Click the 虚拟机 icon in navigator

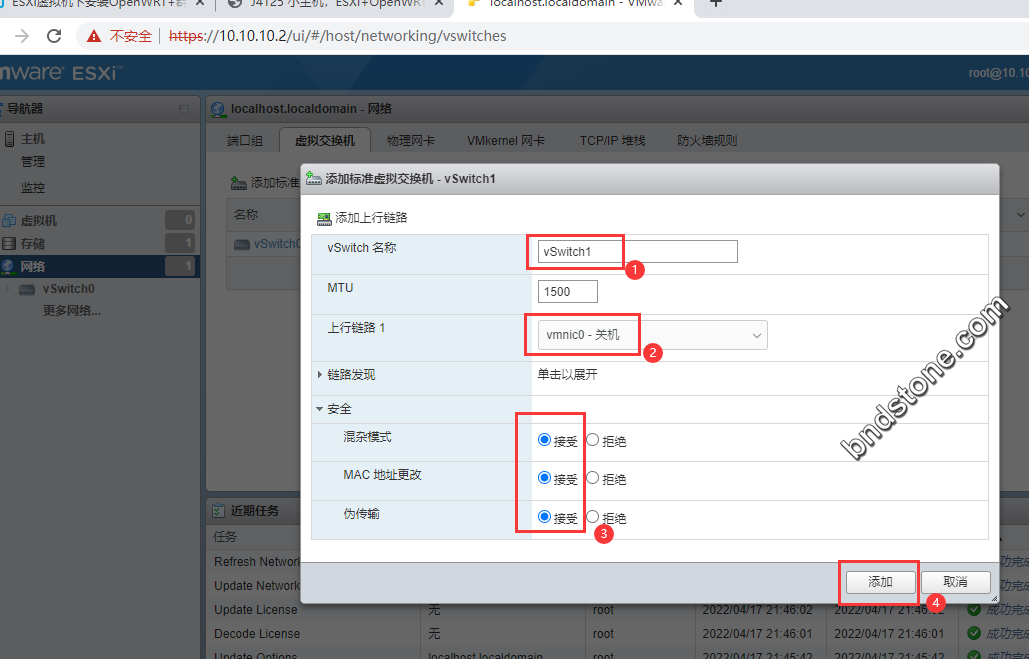pos(9,221)
